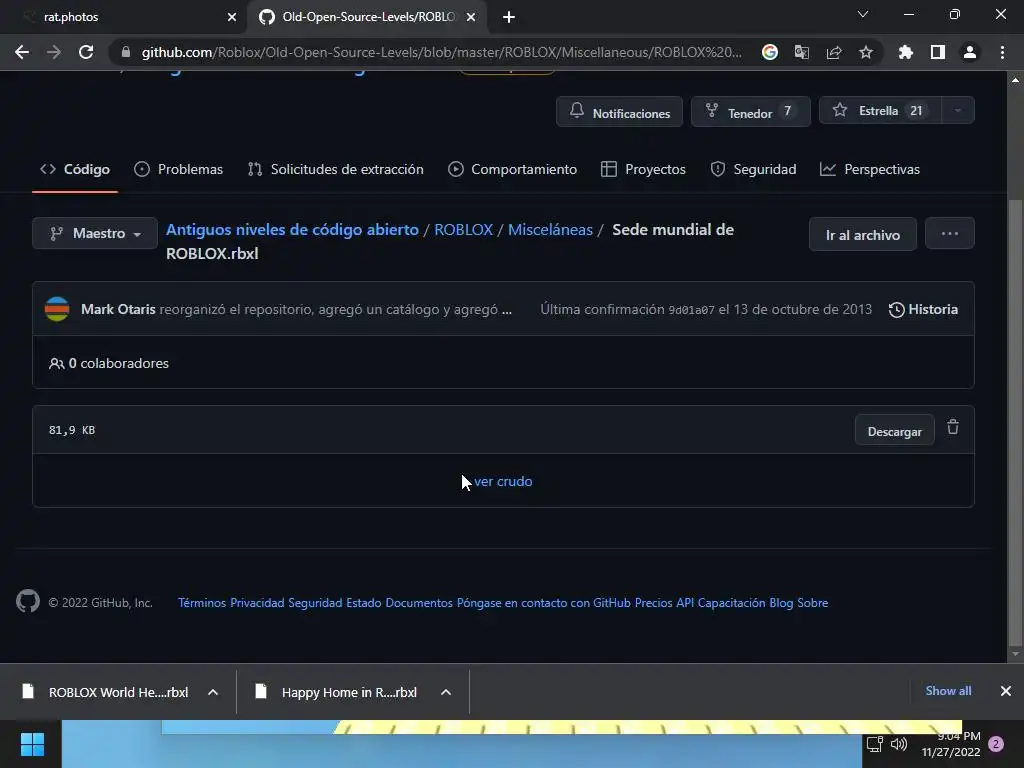Open the extensions puzzle icon
The image size is (1024, 768).
click(x=905, y=52)
